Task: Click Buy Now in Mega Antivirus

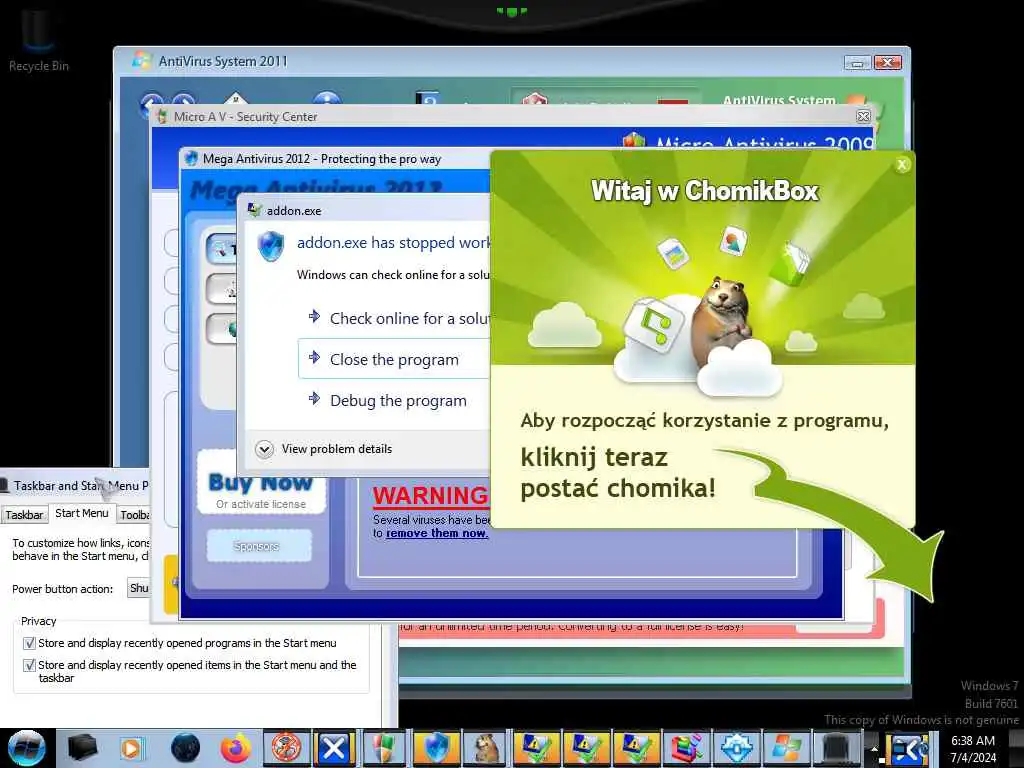Action: click(x=260, y=482)
